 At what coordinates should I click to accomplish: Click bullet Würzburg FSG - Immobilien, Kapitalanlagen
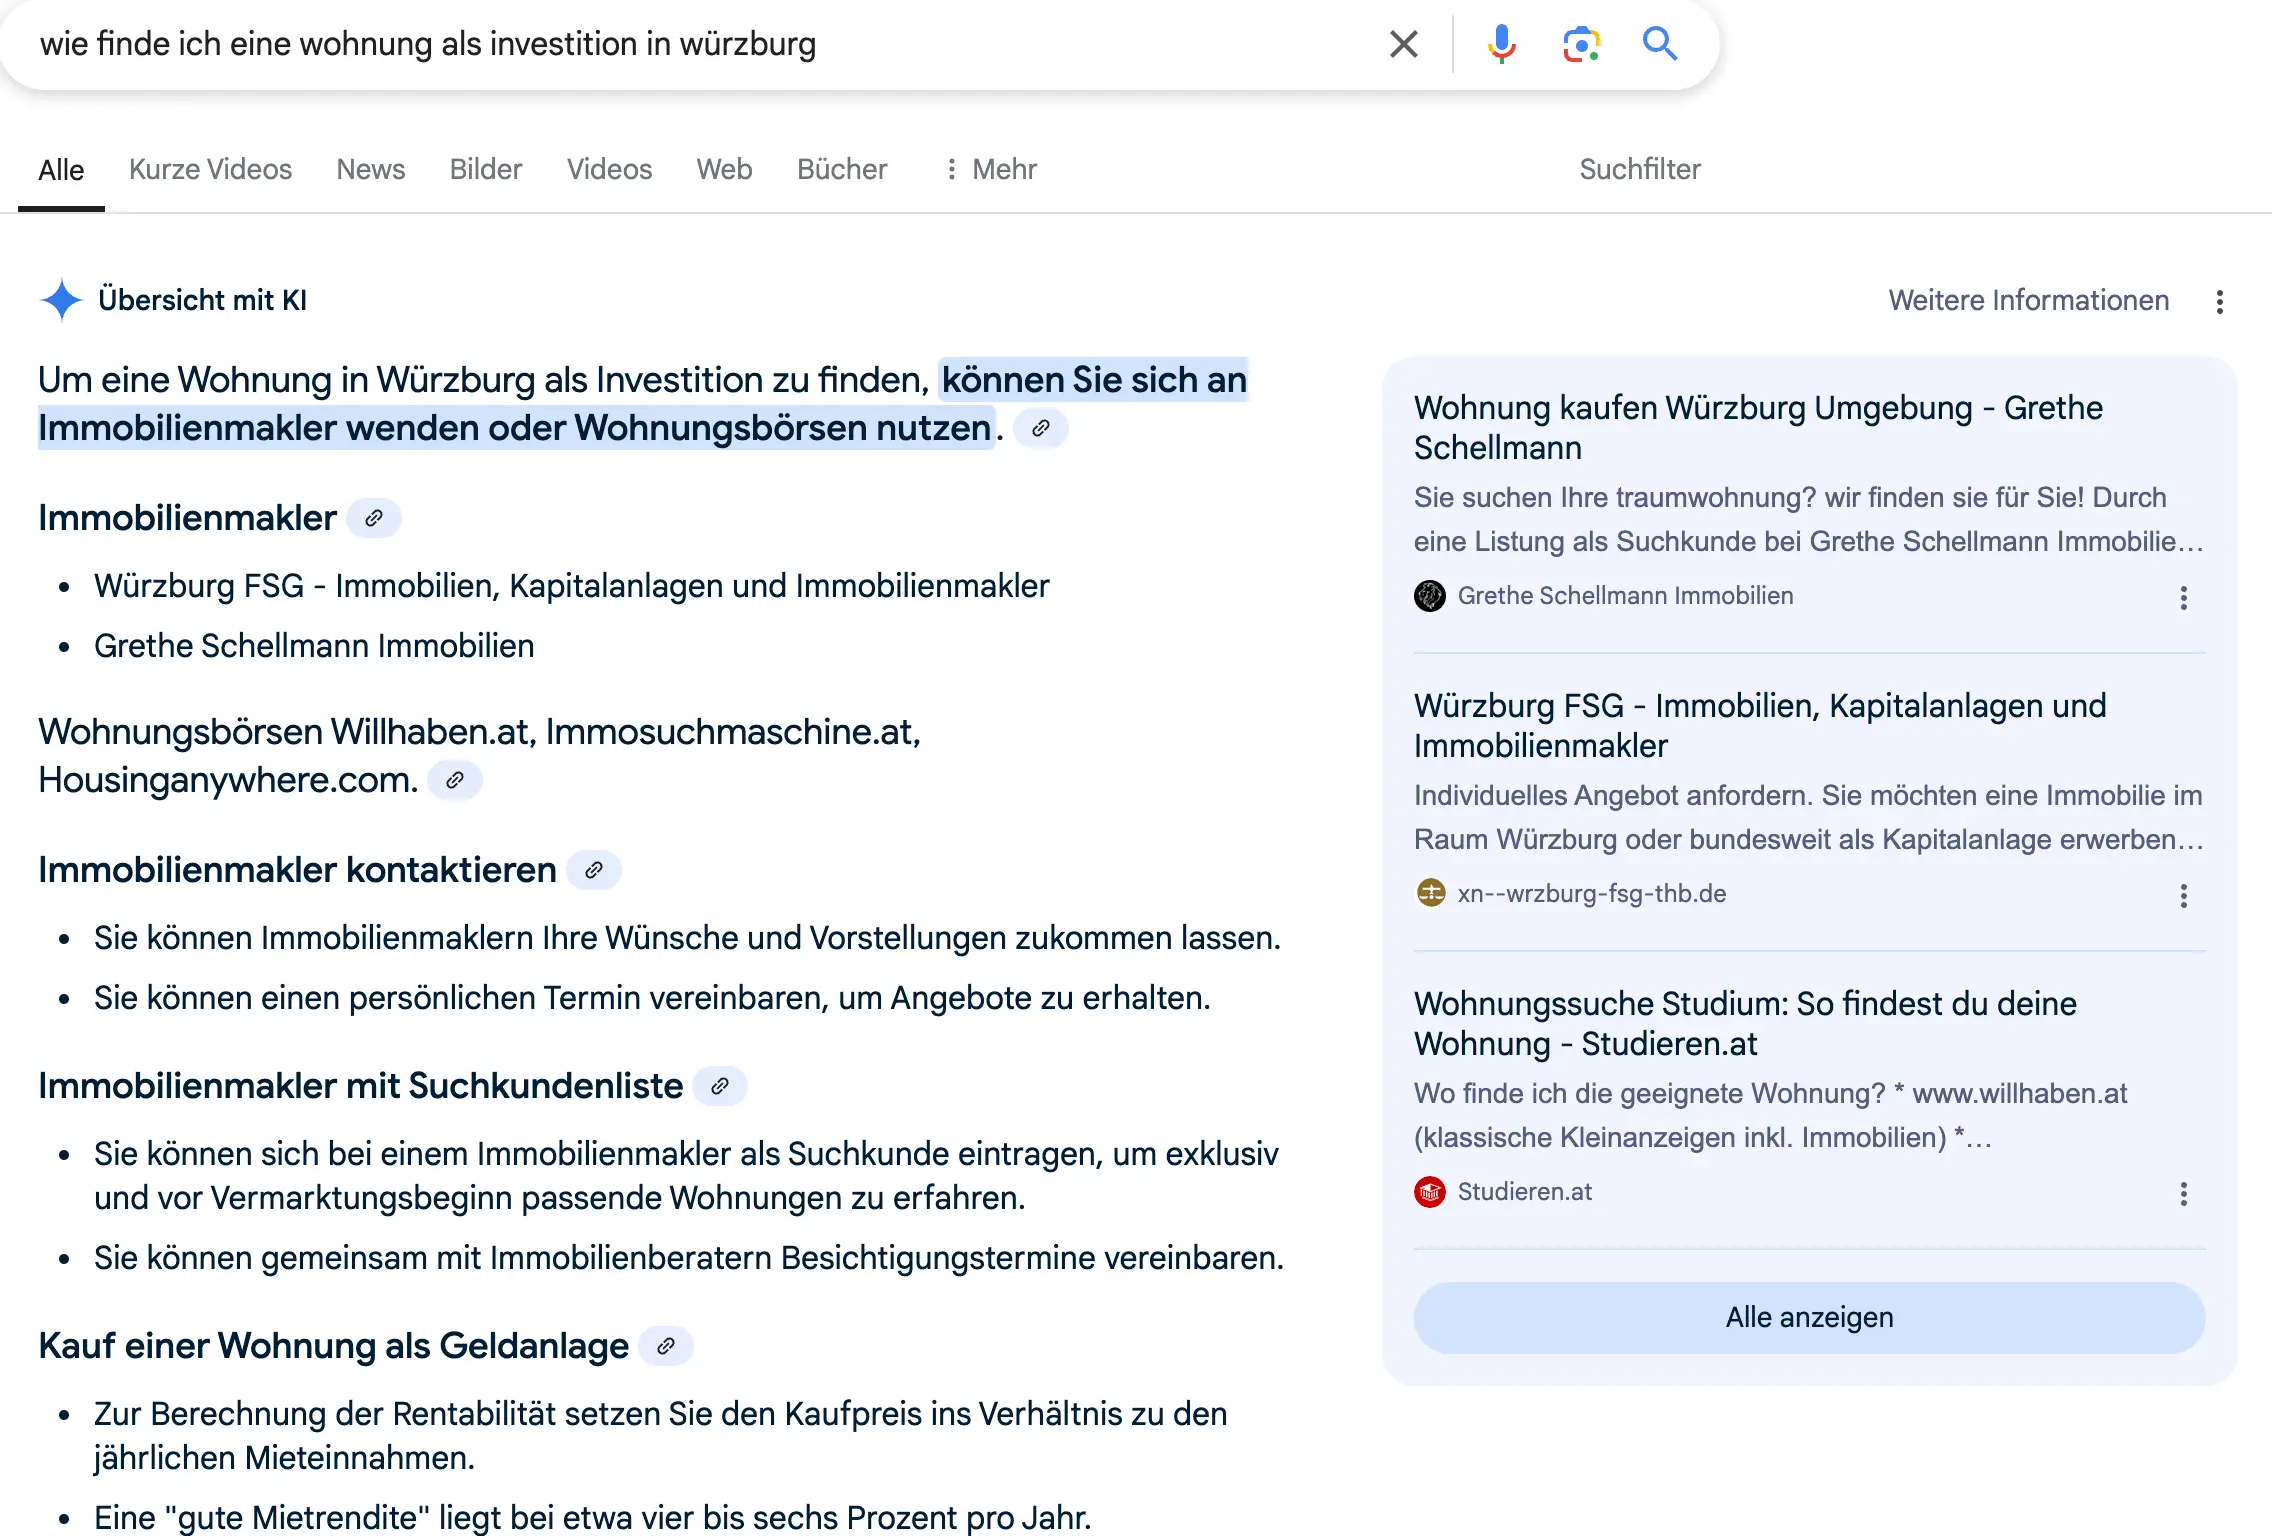coord(571,586)
